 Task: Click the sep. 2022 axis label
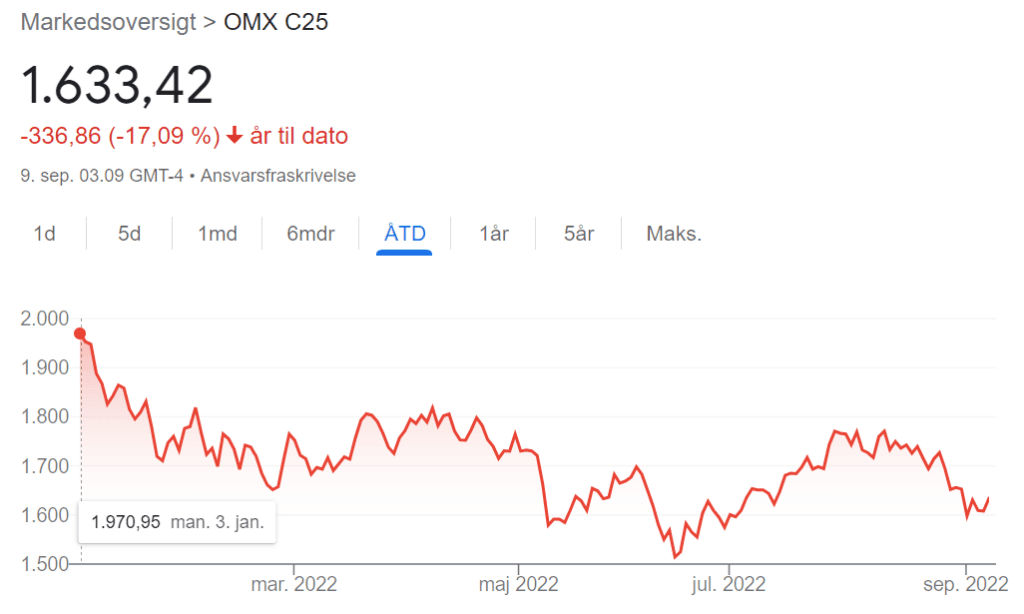964,583
